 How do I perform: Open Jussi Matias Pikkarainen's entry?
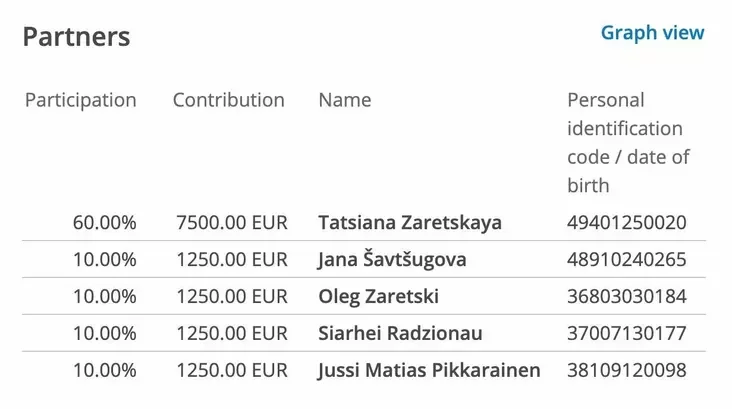point(429,370)
